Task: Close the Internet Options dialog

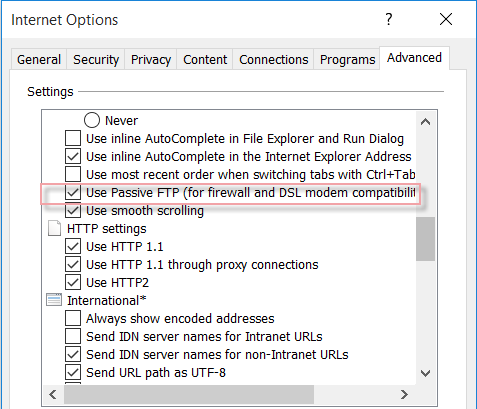Action: tap(446, 19)
